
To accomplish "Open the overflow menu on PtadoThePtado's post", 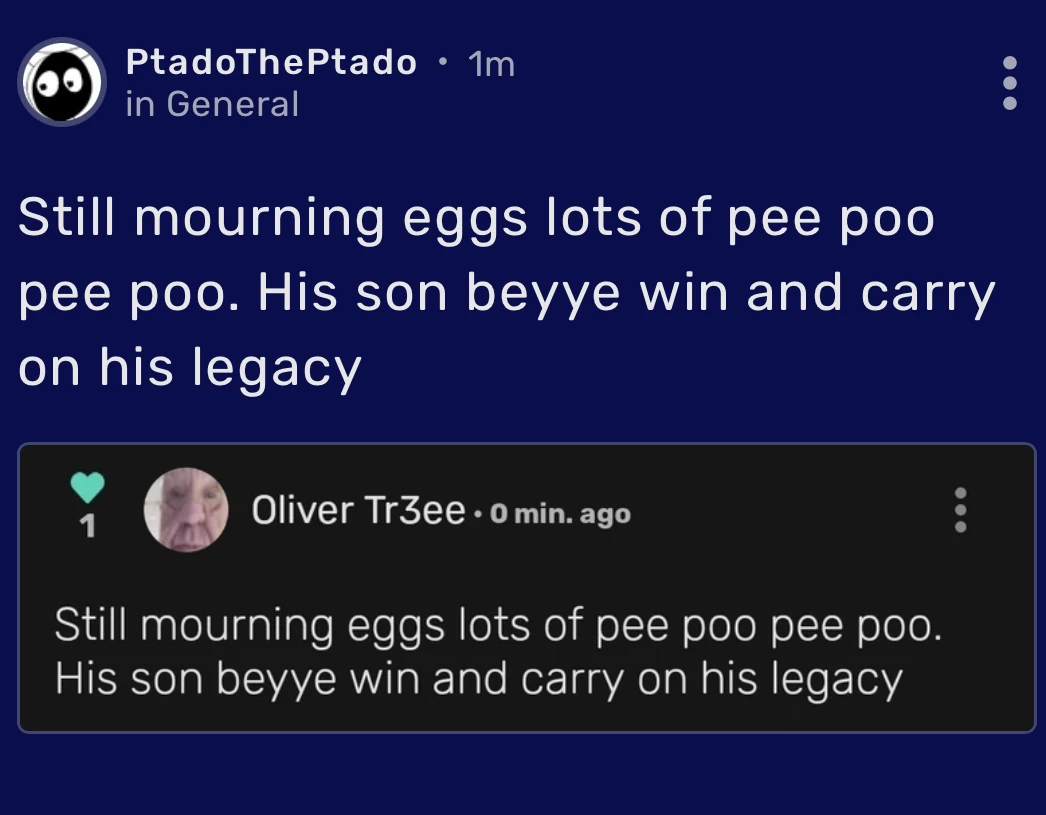I will point(1010,82).
